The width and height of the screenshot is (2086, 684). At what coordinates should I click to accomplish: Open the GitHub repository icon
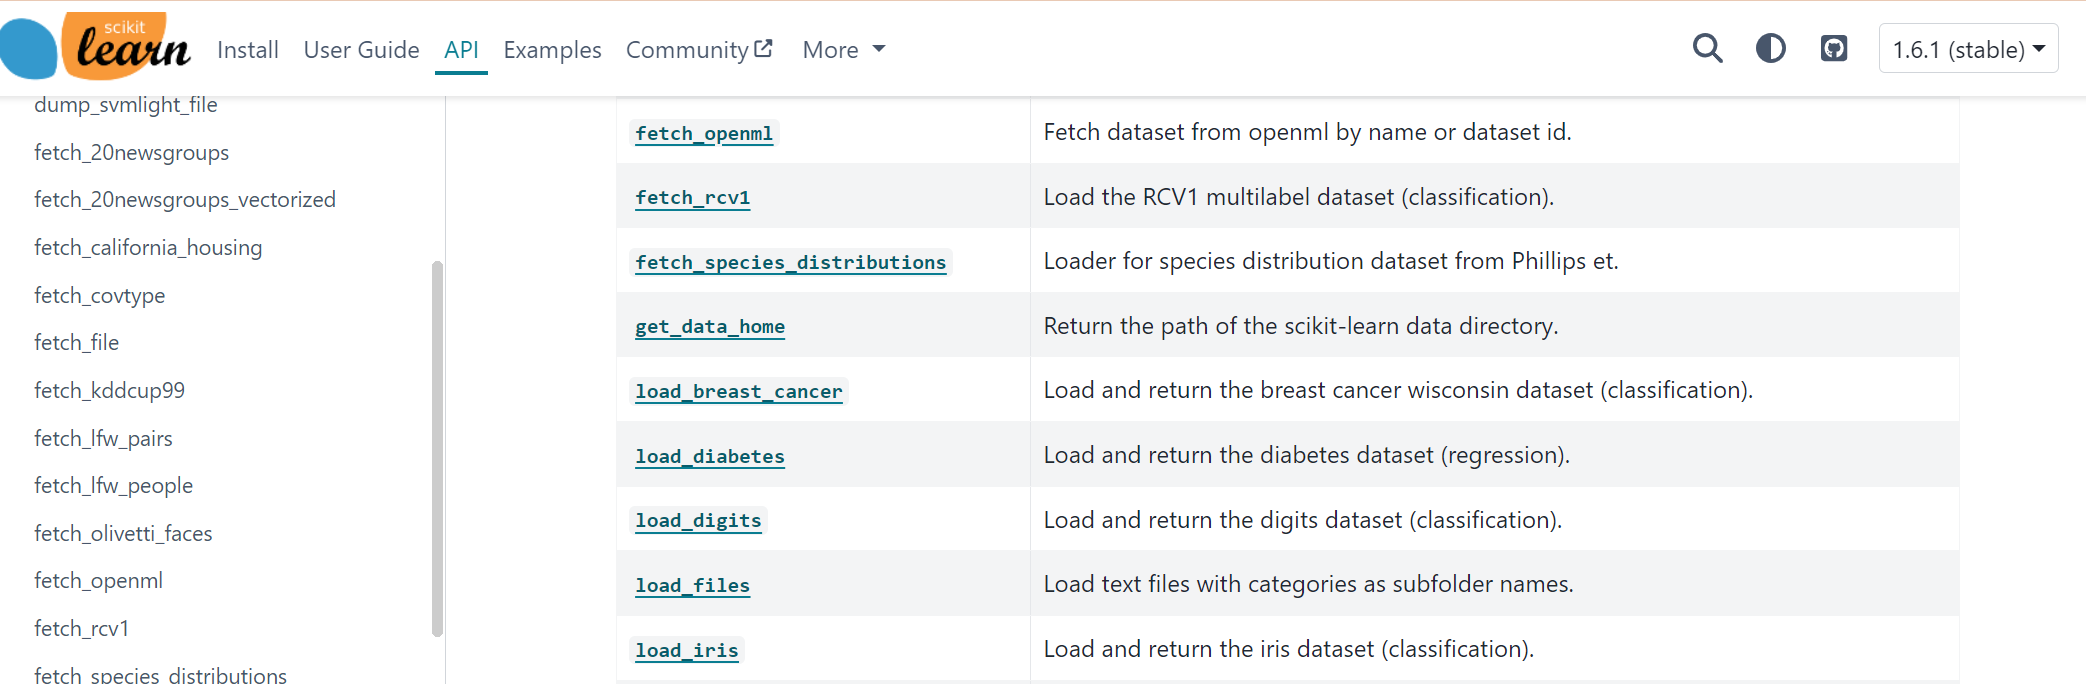click(x=1833, y=49)
